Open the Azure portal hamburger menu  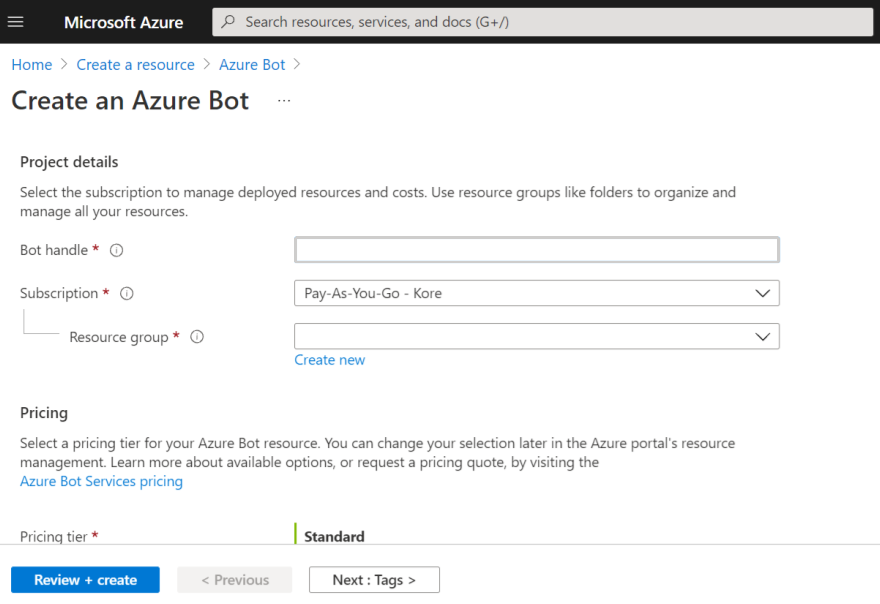(x=16, y=22)
